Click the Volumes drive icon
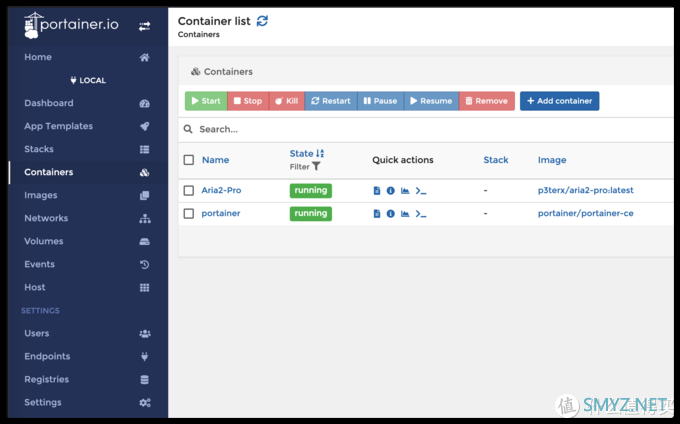The width and height of the screenshot is (680, 424). [x=144, y=241]
